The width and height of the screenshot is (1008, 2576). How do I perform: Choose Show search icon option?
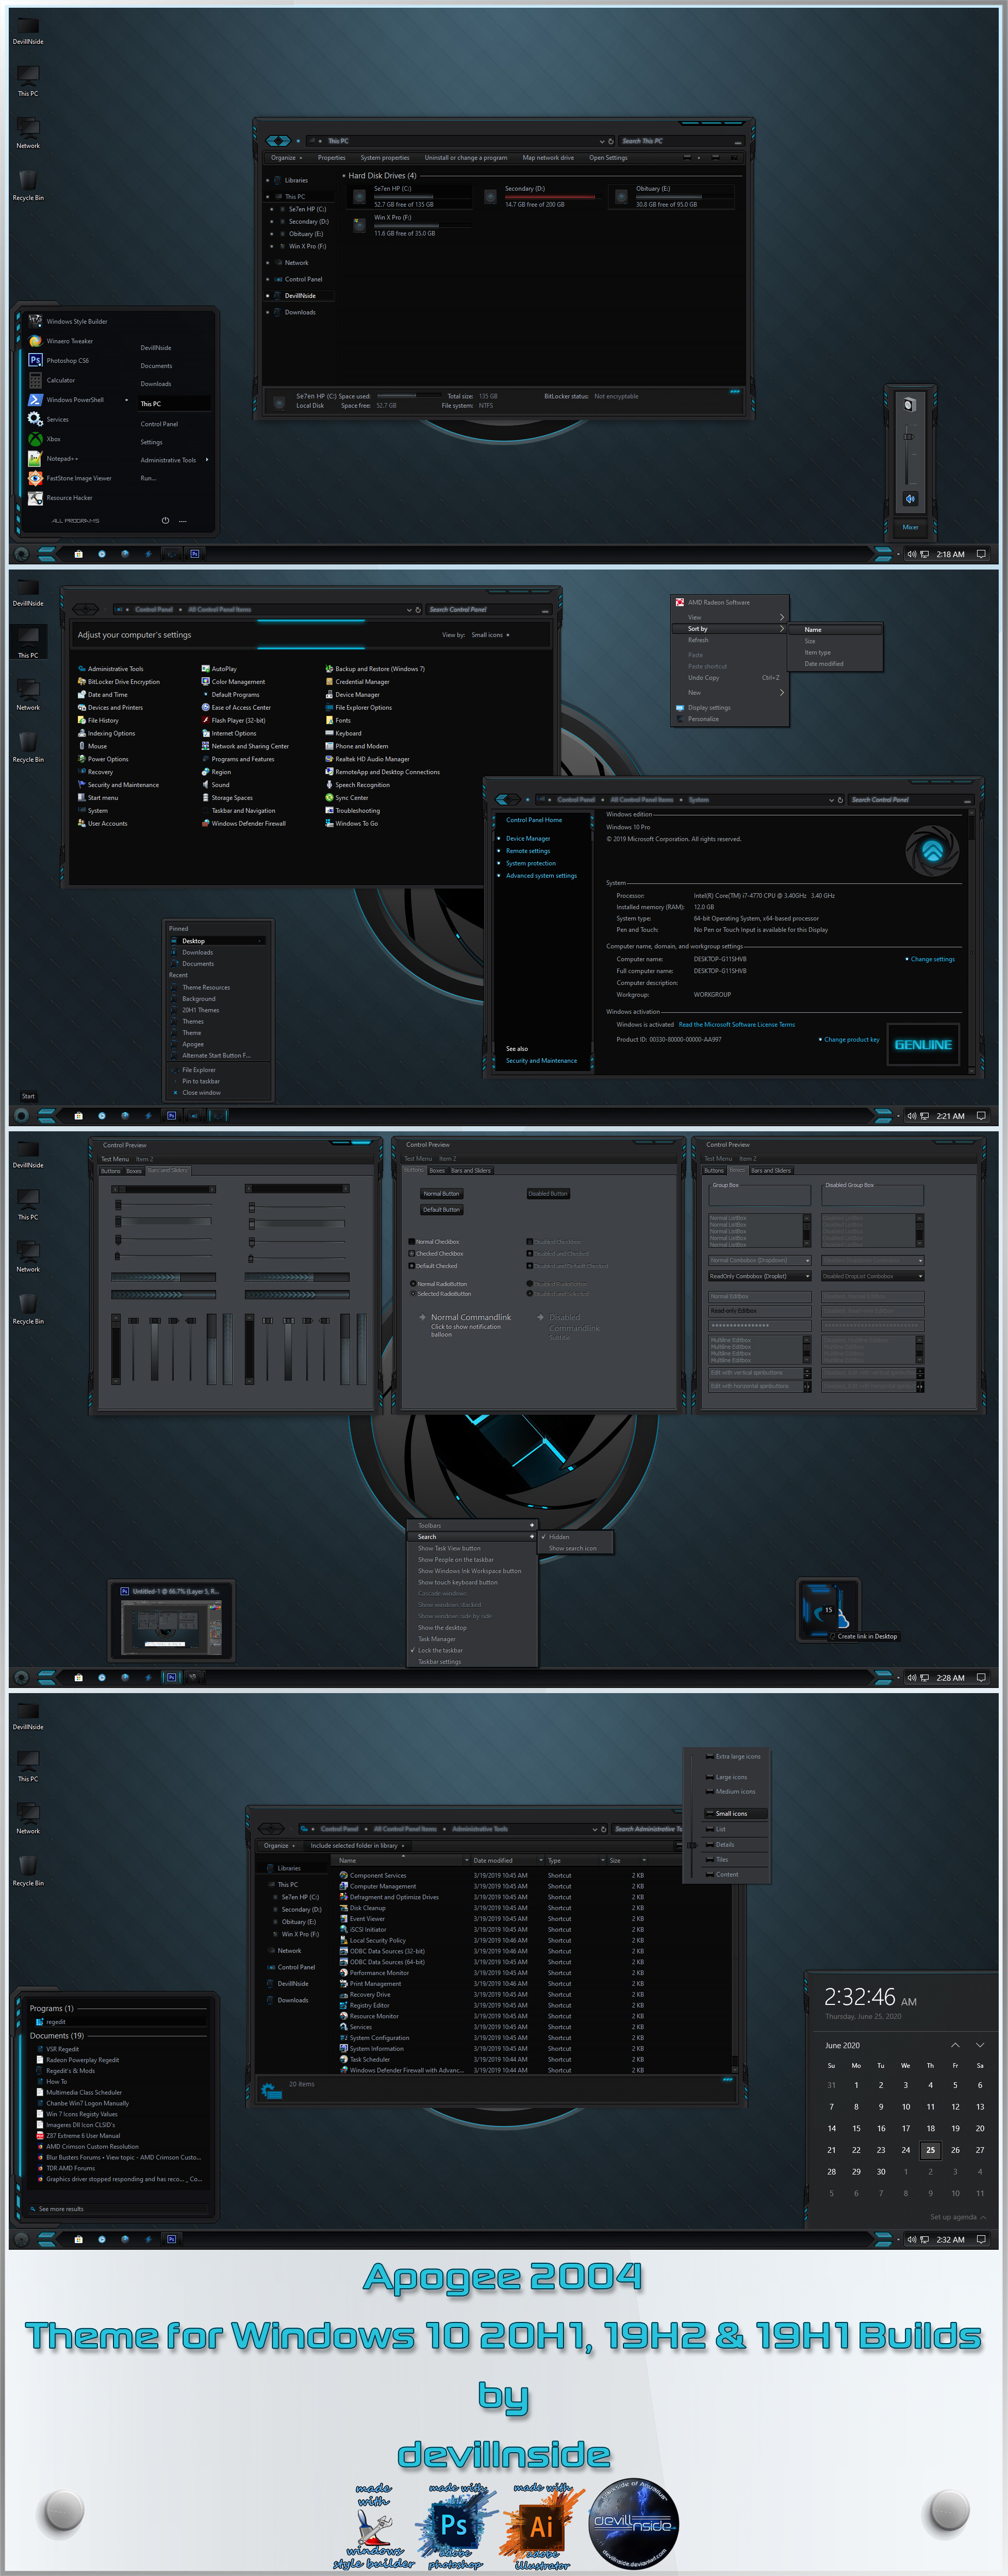(572, 1548)
